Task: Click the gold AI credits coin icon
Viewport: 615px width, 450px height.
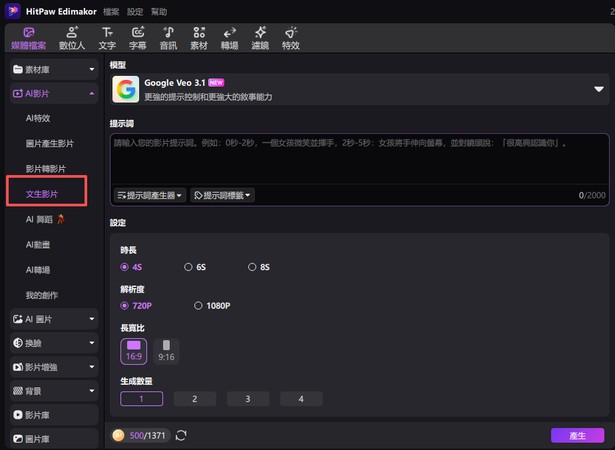Action: 118,435
